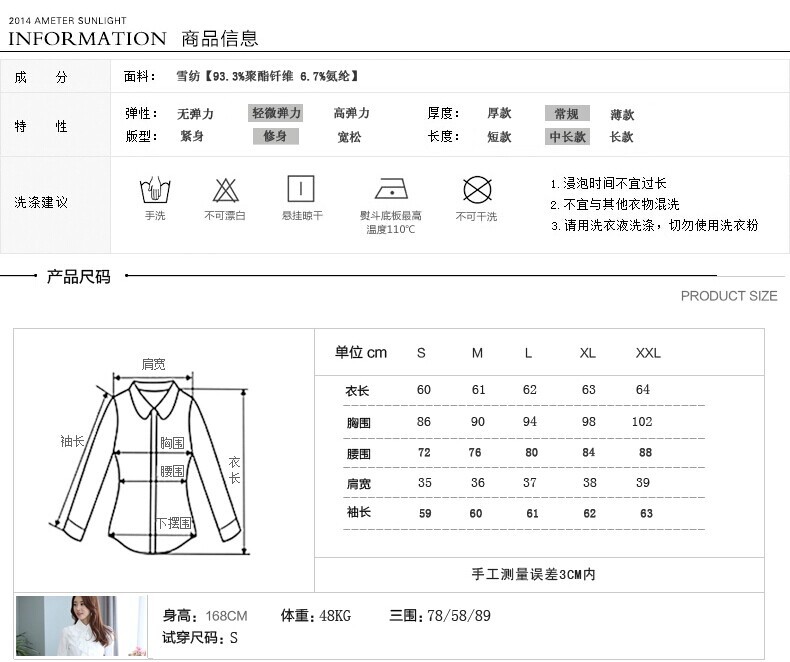Click the 下摆围 label on the shirt diagram
Viewport: 790px width, 662px height.
173,523
